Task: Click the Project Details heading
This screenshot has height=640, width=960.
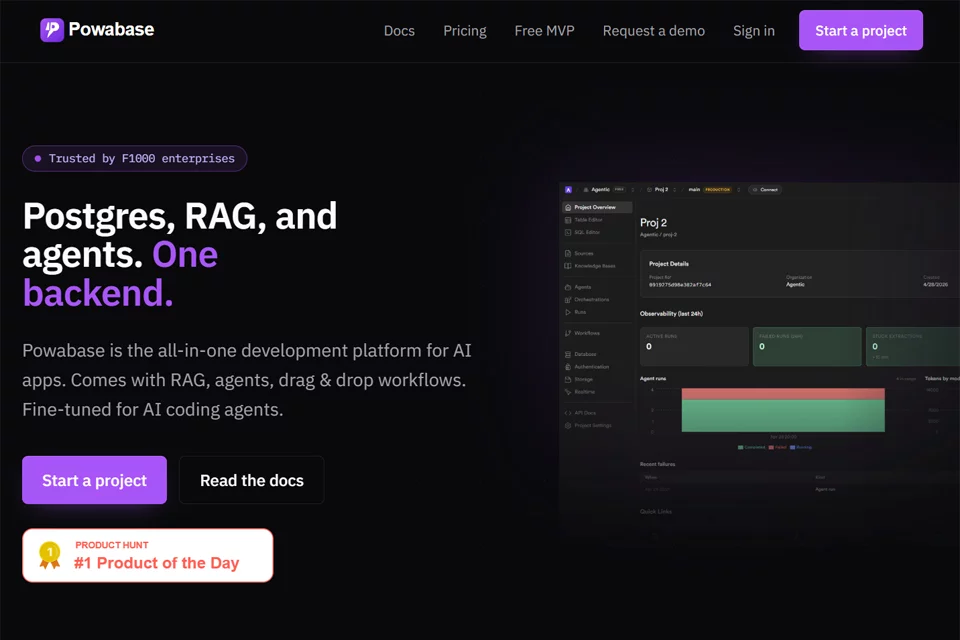Action: coord(669,264)
